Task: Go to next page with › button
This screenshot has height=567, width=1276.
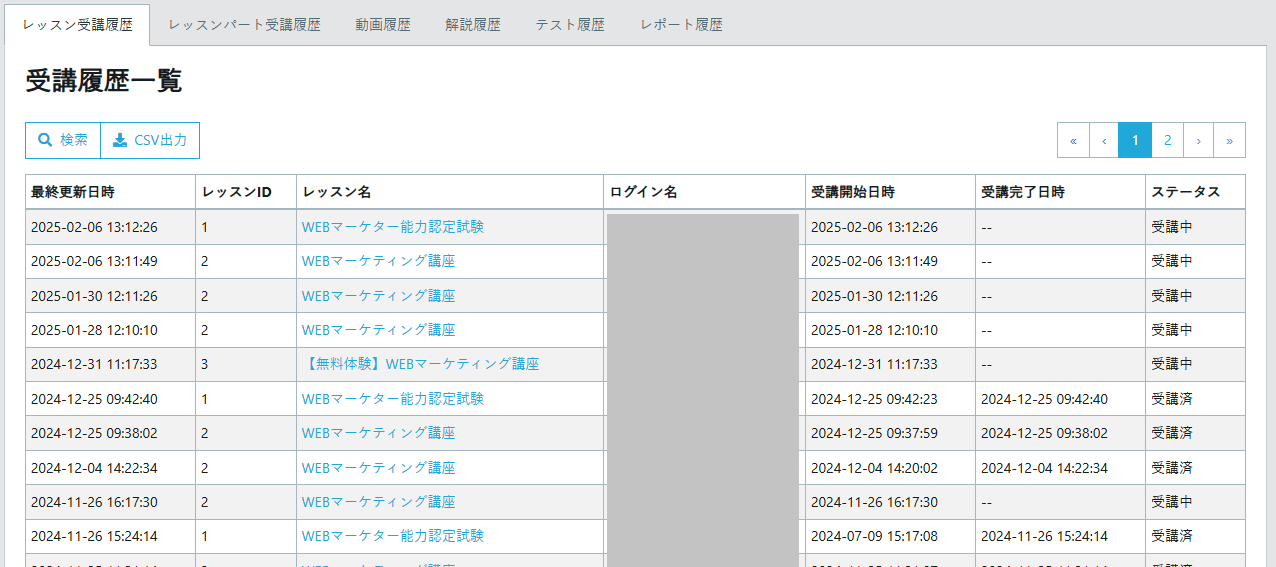Action: click(1198, 140)
